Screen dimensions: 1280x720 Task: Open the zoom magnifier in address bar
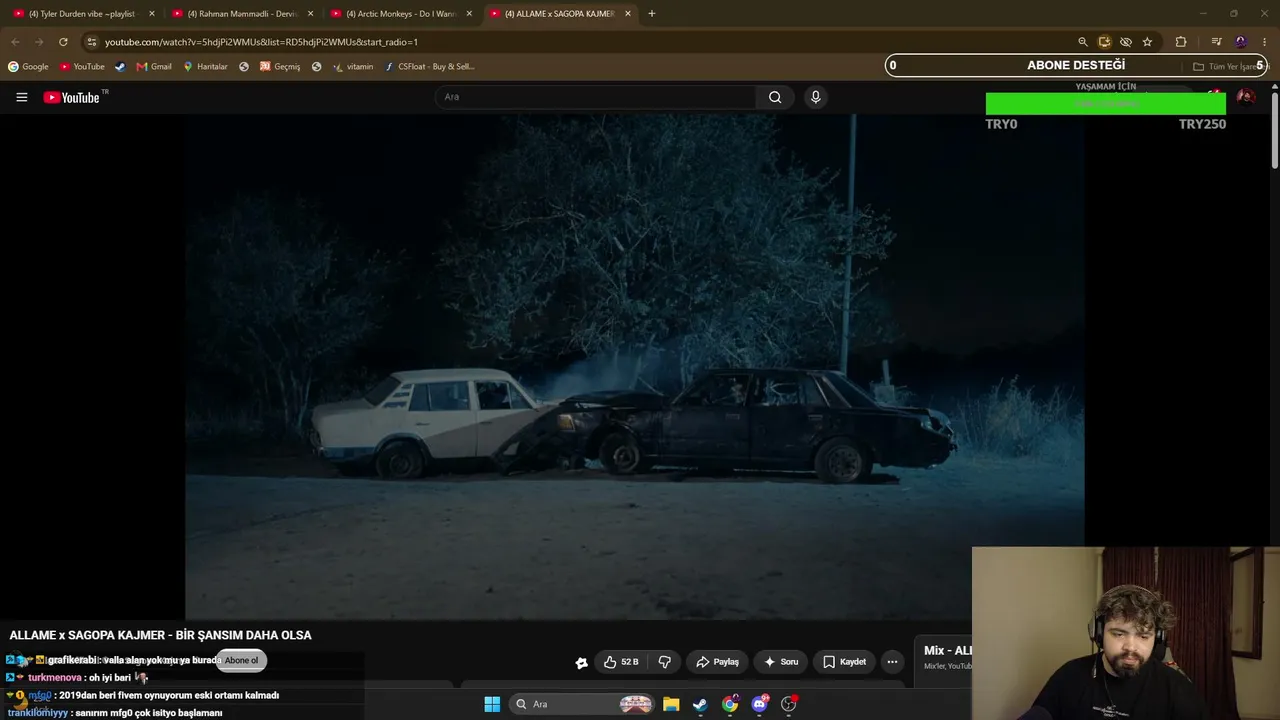click(x=1082, y=42)
